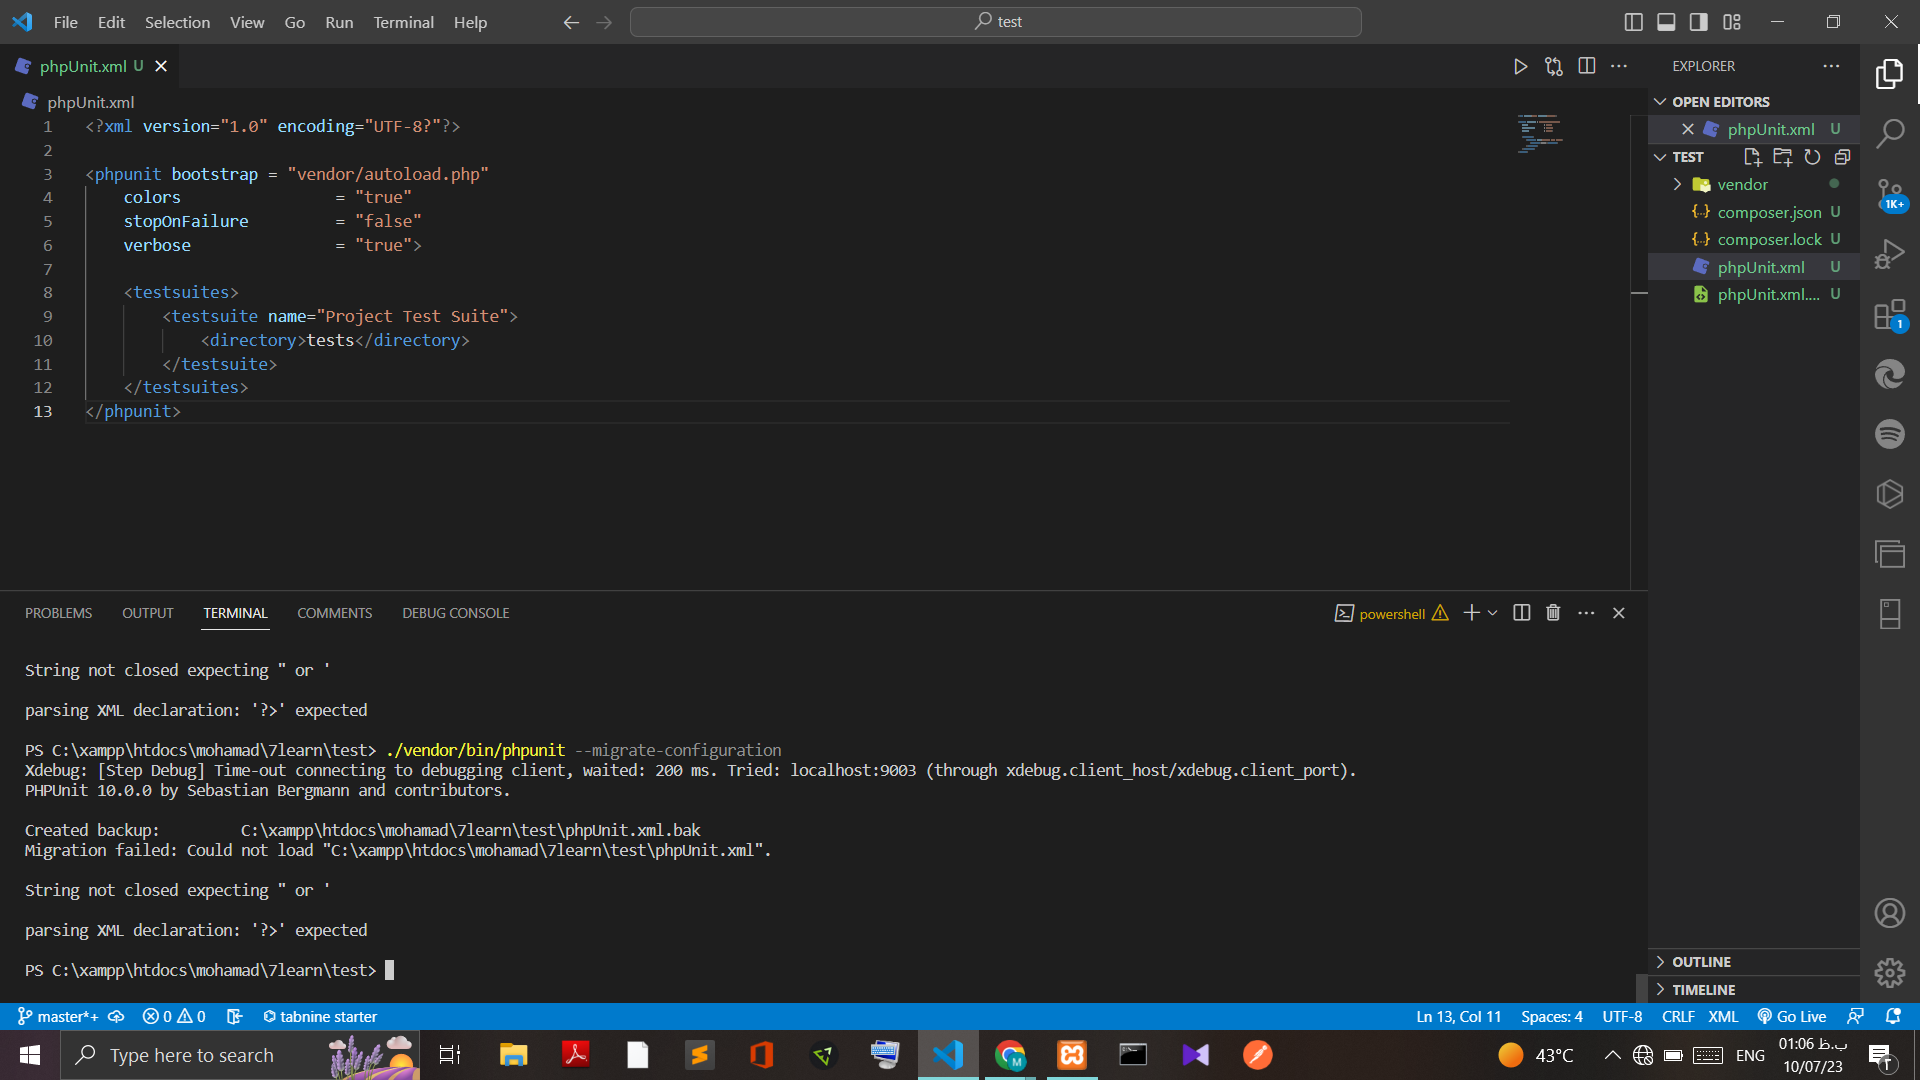
Task: Open errors and warnings count in status bar
Action: pos(174,1016)
